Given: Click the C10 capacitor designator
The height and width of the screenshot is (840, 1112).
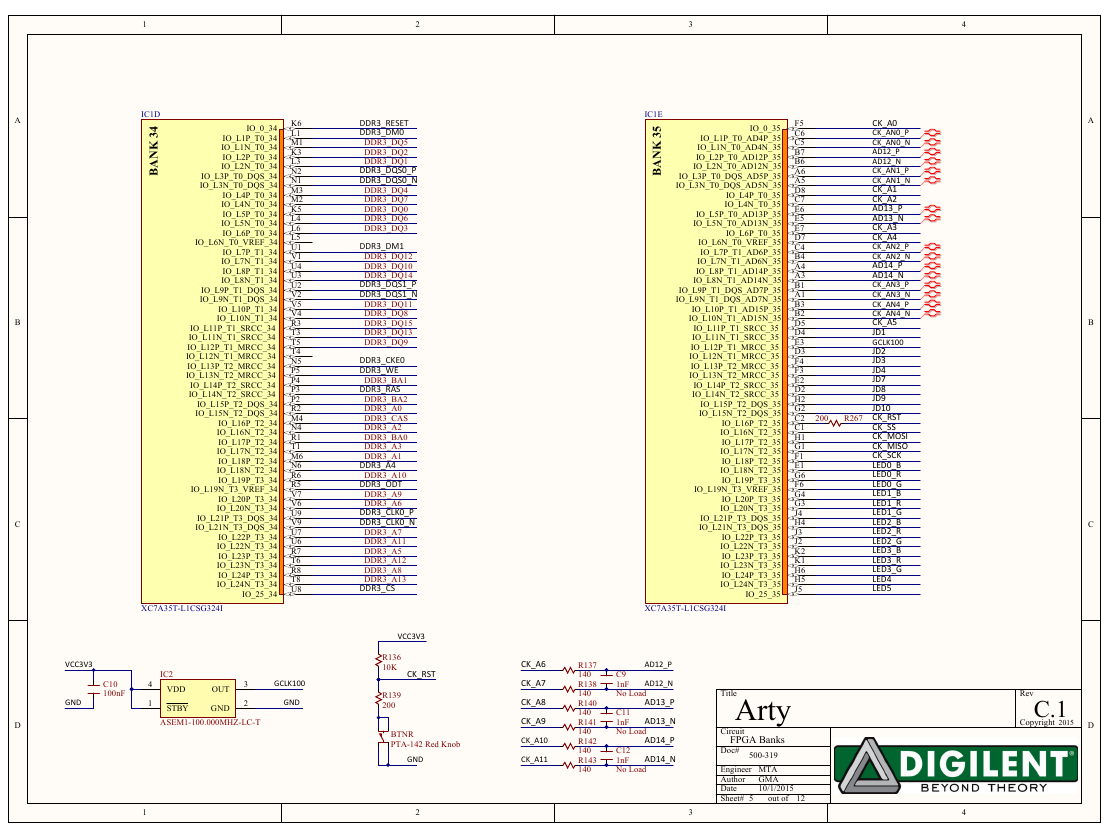Looking at the screenshot, I should 110,685.
